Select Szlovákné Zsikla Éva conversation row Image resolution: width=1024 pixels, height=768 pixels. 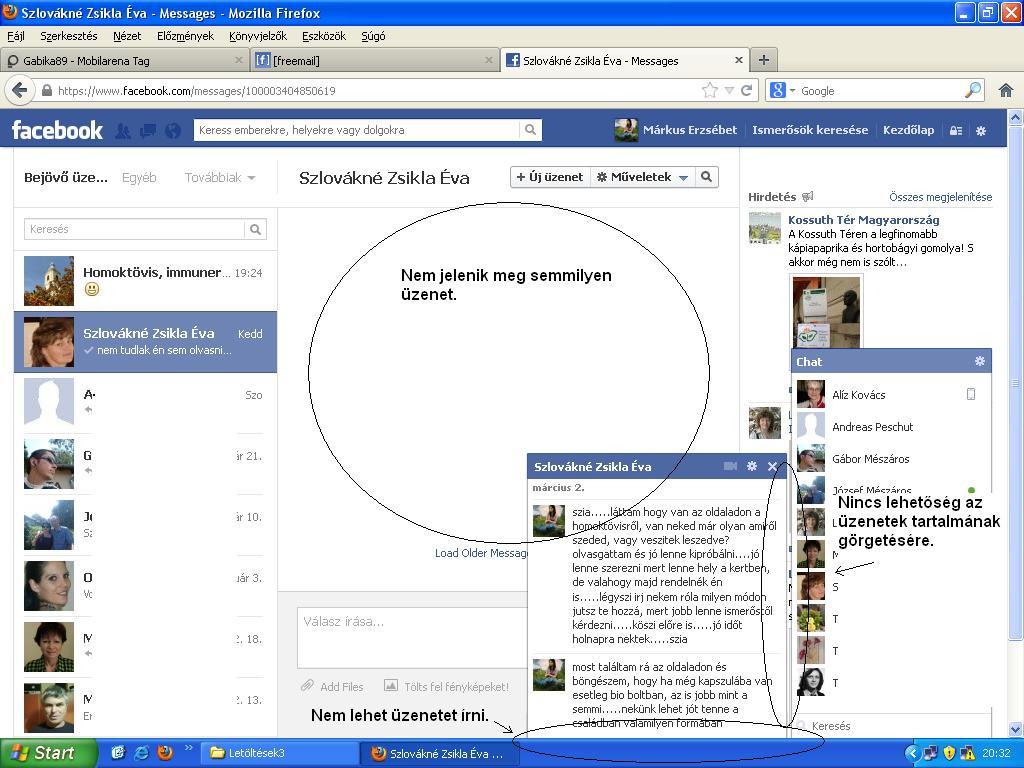(146, 342)
